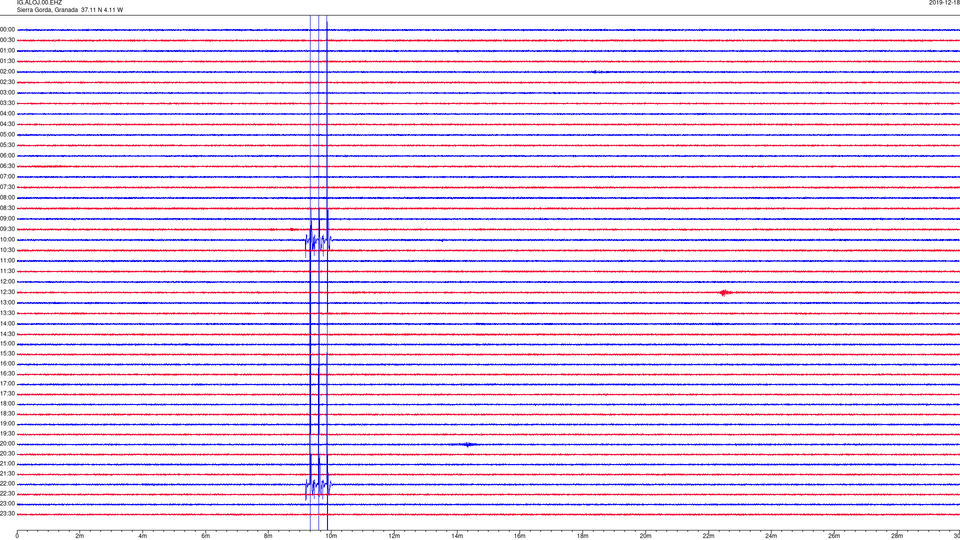Click the "10:30" time label
The image size is (960, 540).
[7, 250]
